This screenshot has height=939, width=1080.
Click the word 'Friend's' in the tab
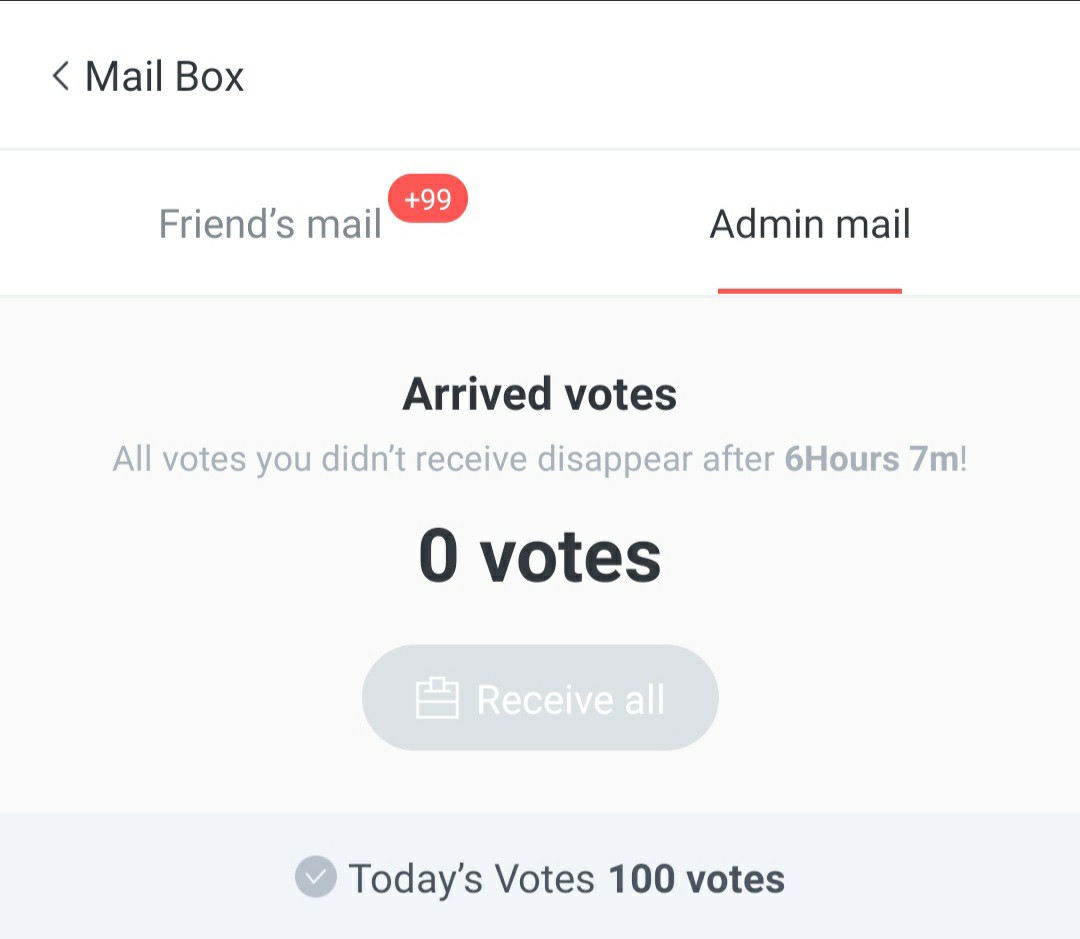226,224
